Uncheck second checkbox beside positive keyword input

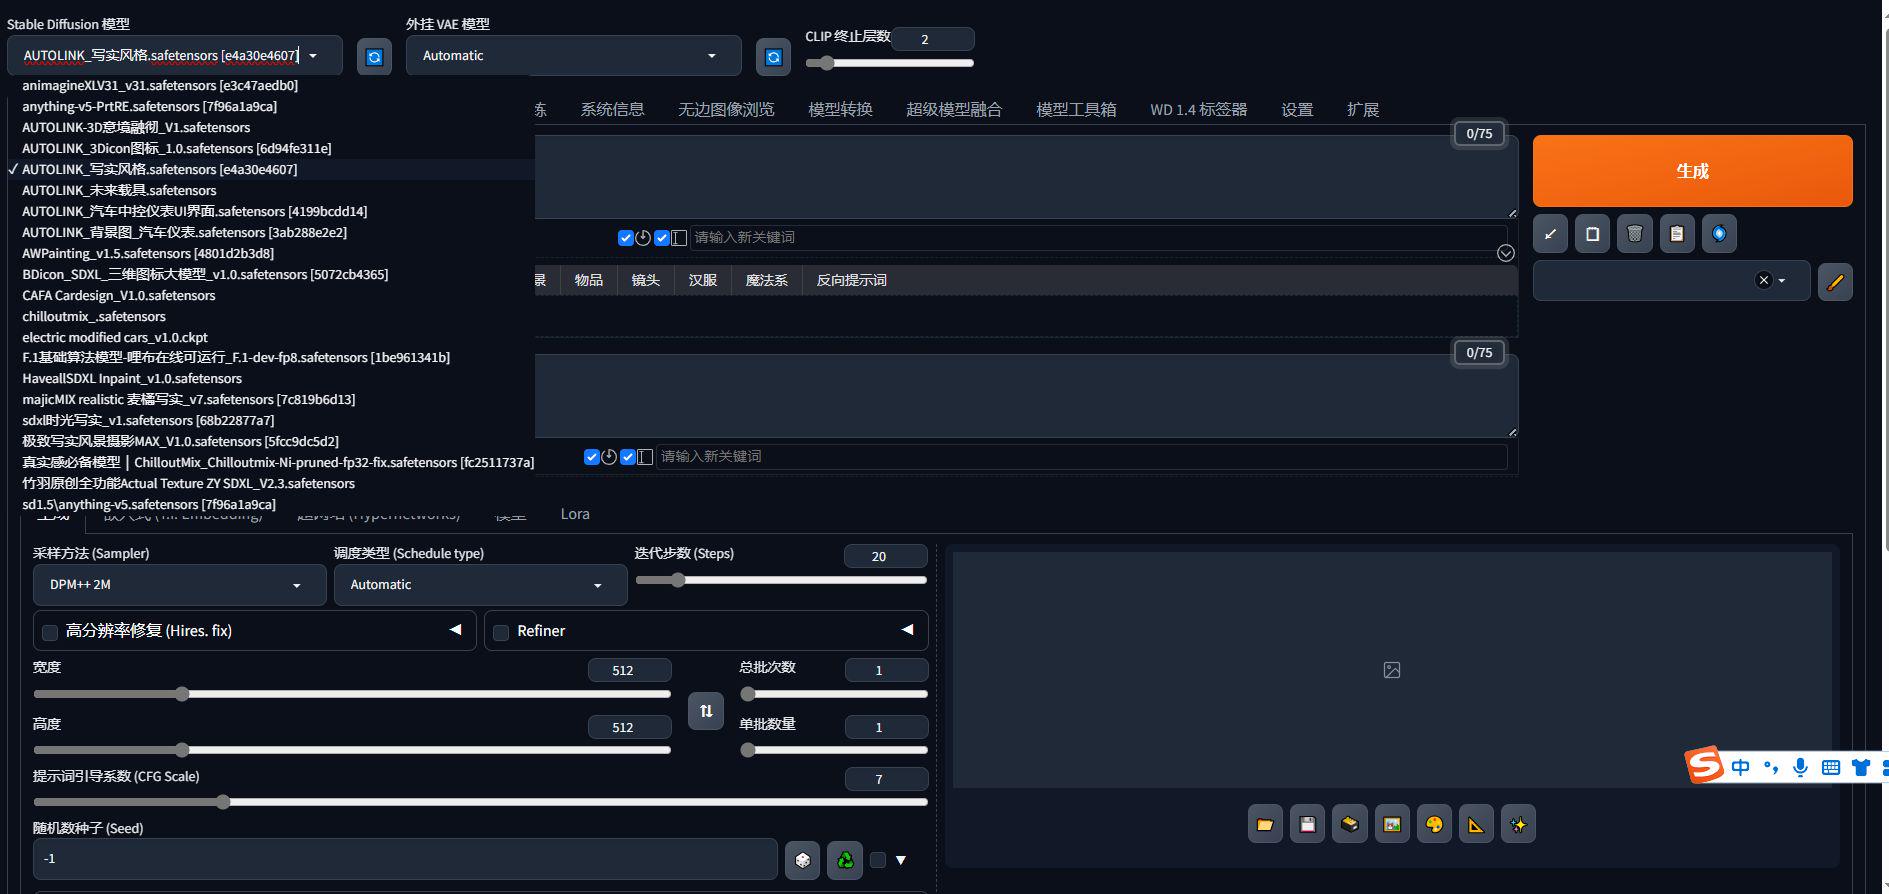pyautogui.click(x=661, y=238)
